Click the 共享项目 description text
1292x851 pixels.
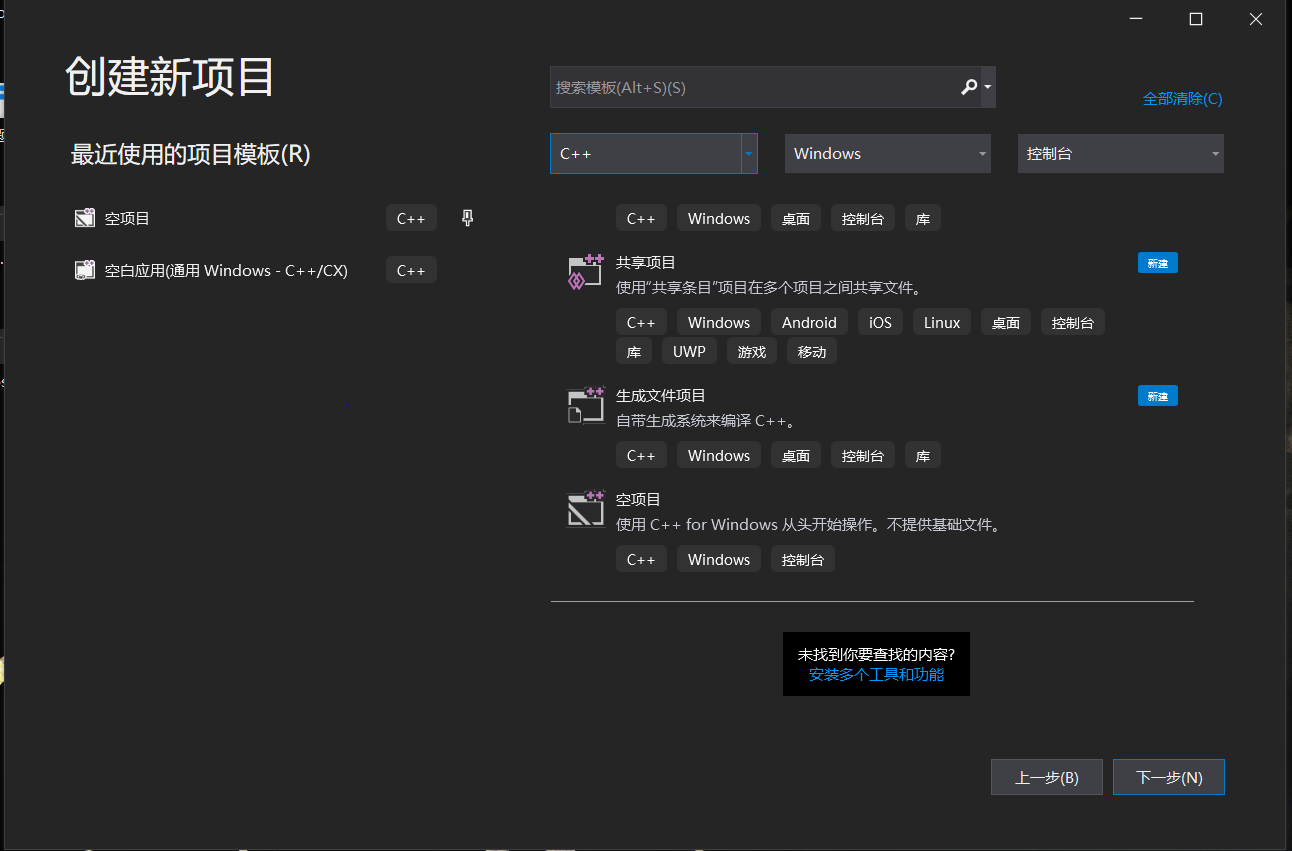pos(769,288)
